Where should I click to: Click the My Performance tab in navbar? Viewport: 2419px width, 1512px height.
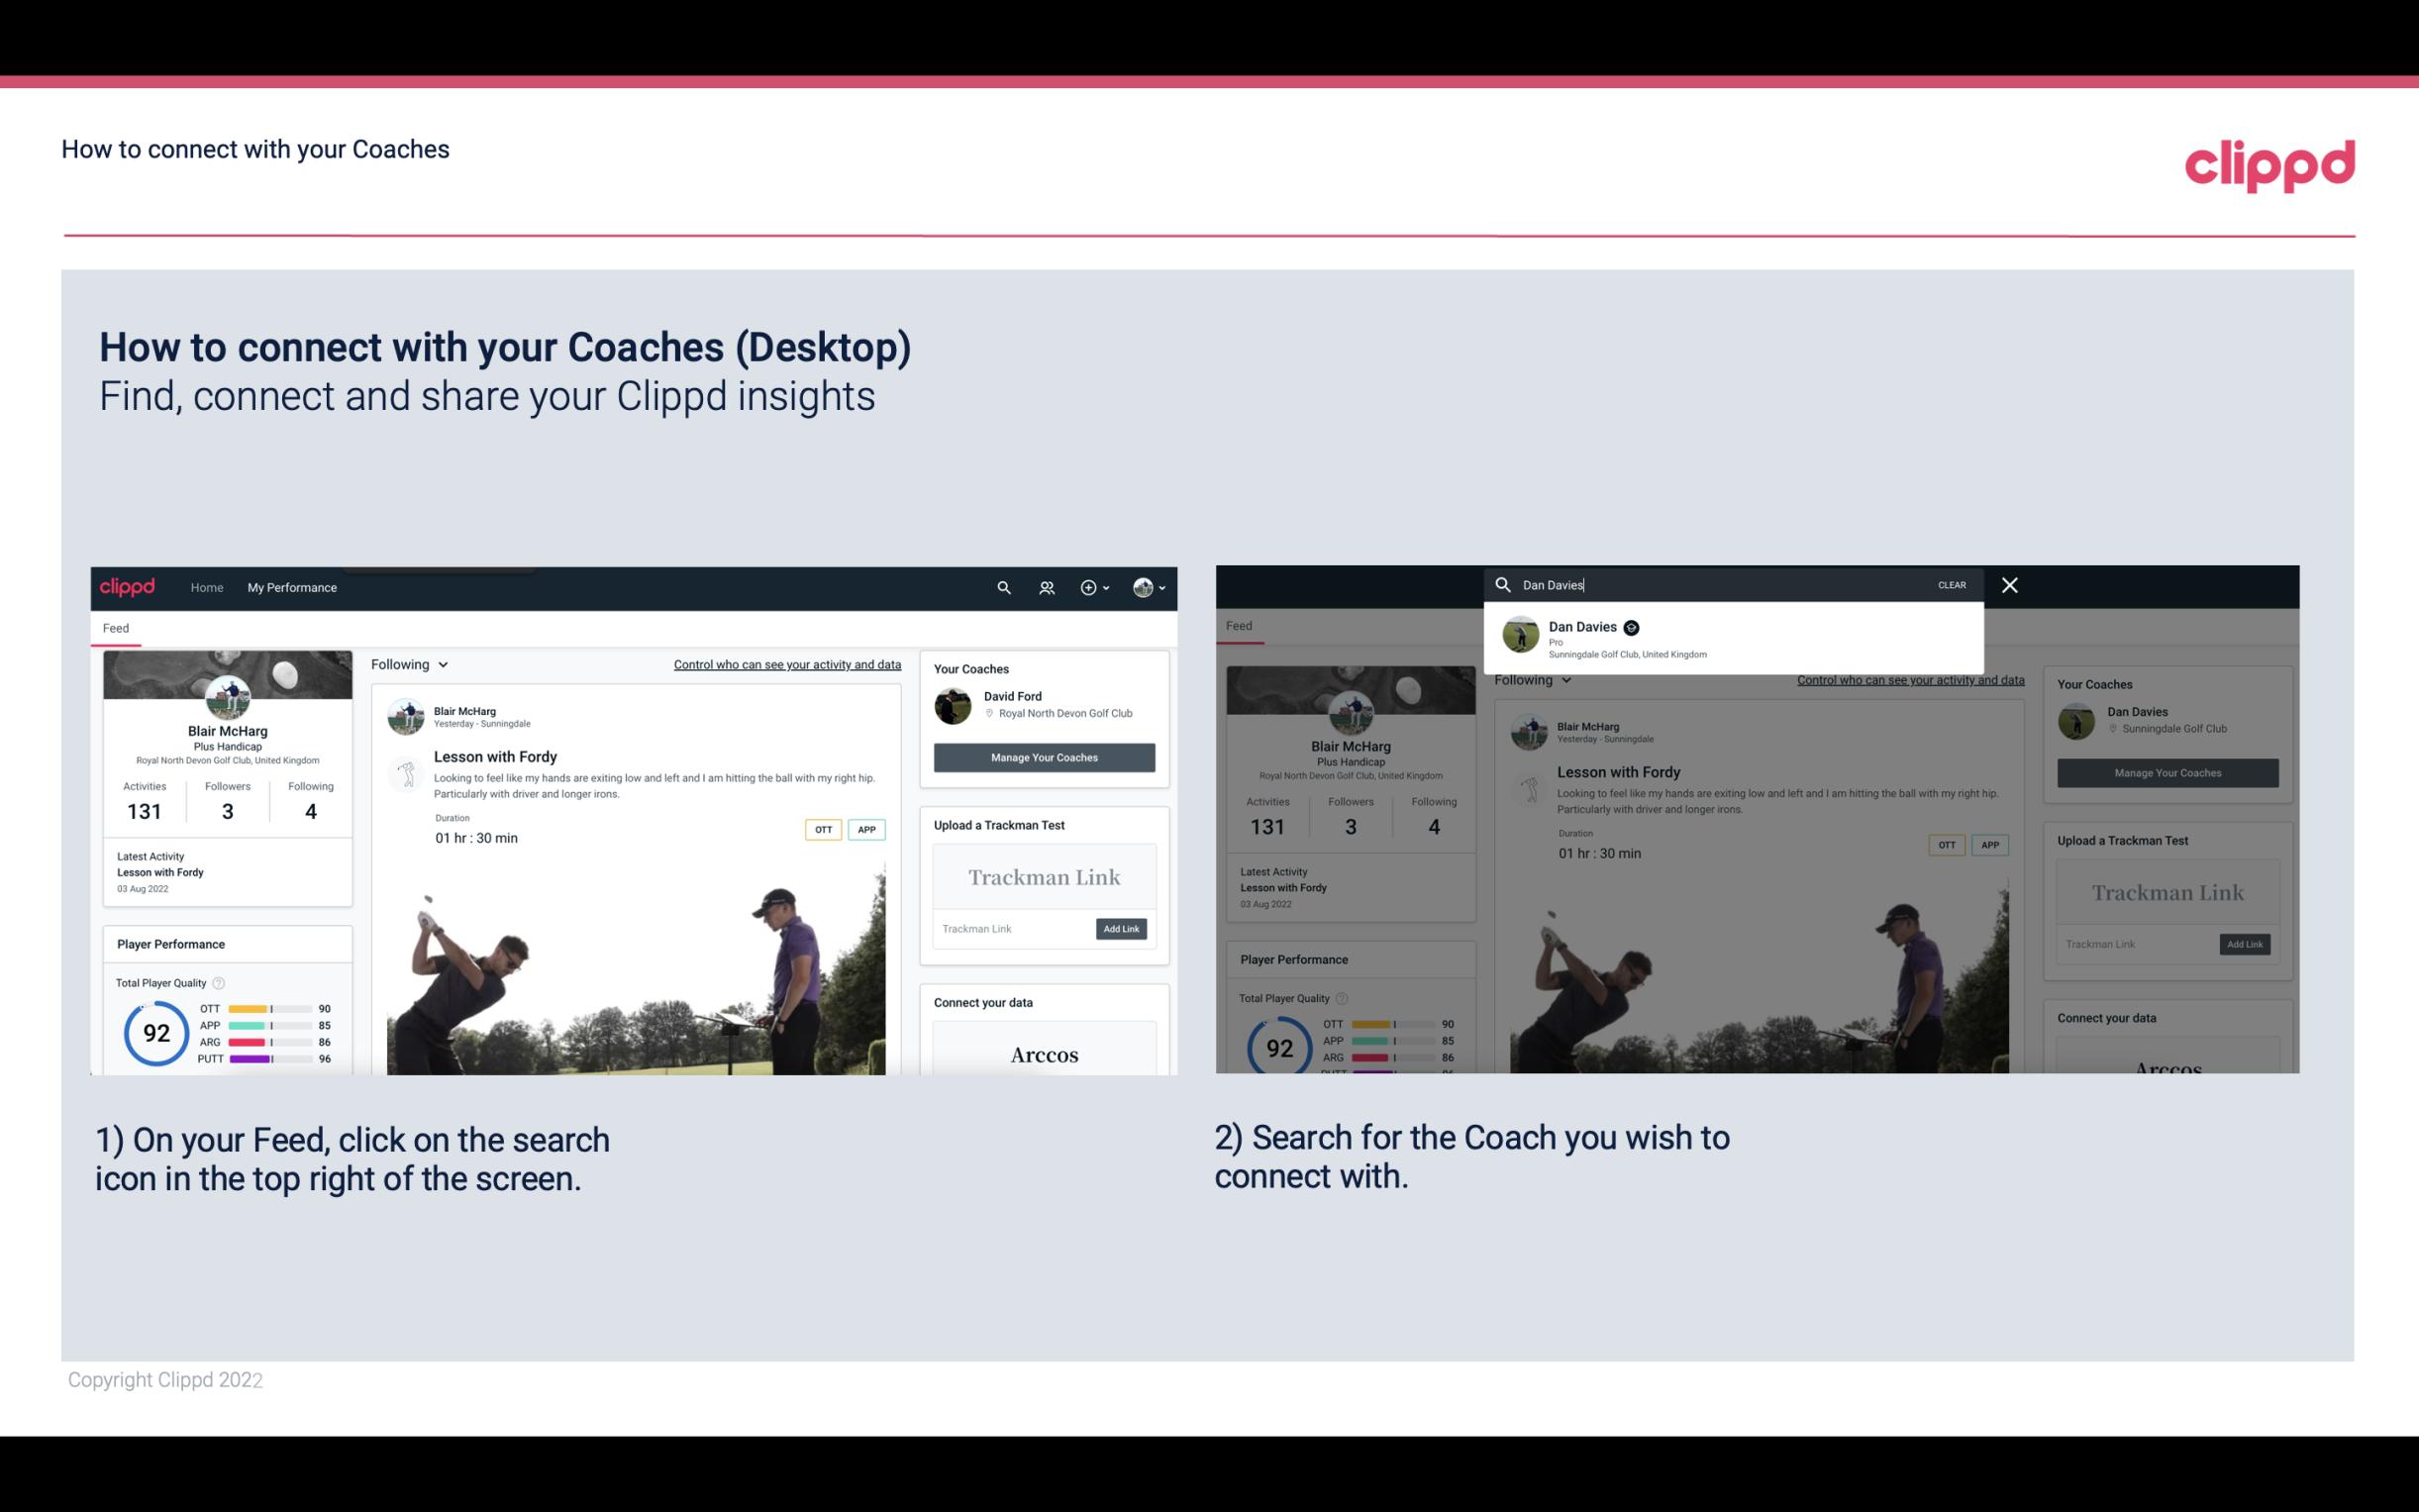[292, 587]
